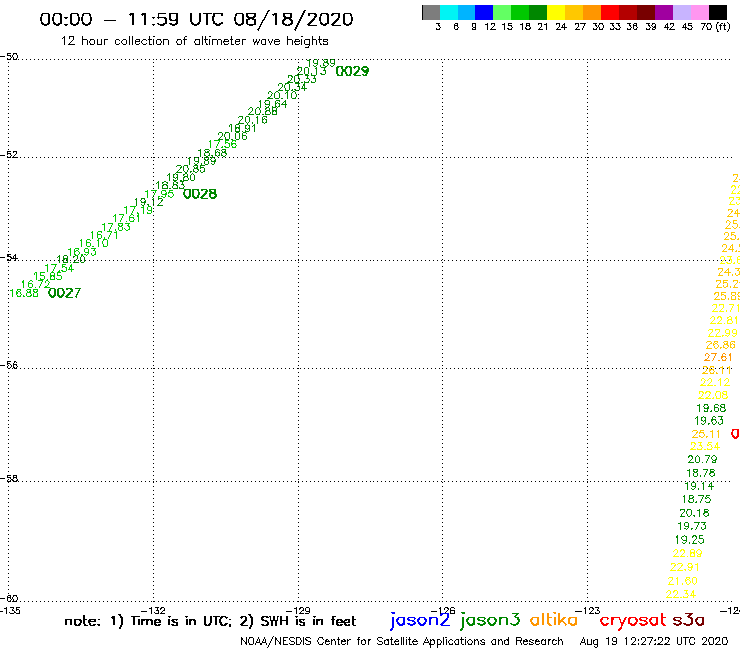Click the '70 (ft)' legend label
Viewport: 740px width, 650px height.
(x=715, y=26)
